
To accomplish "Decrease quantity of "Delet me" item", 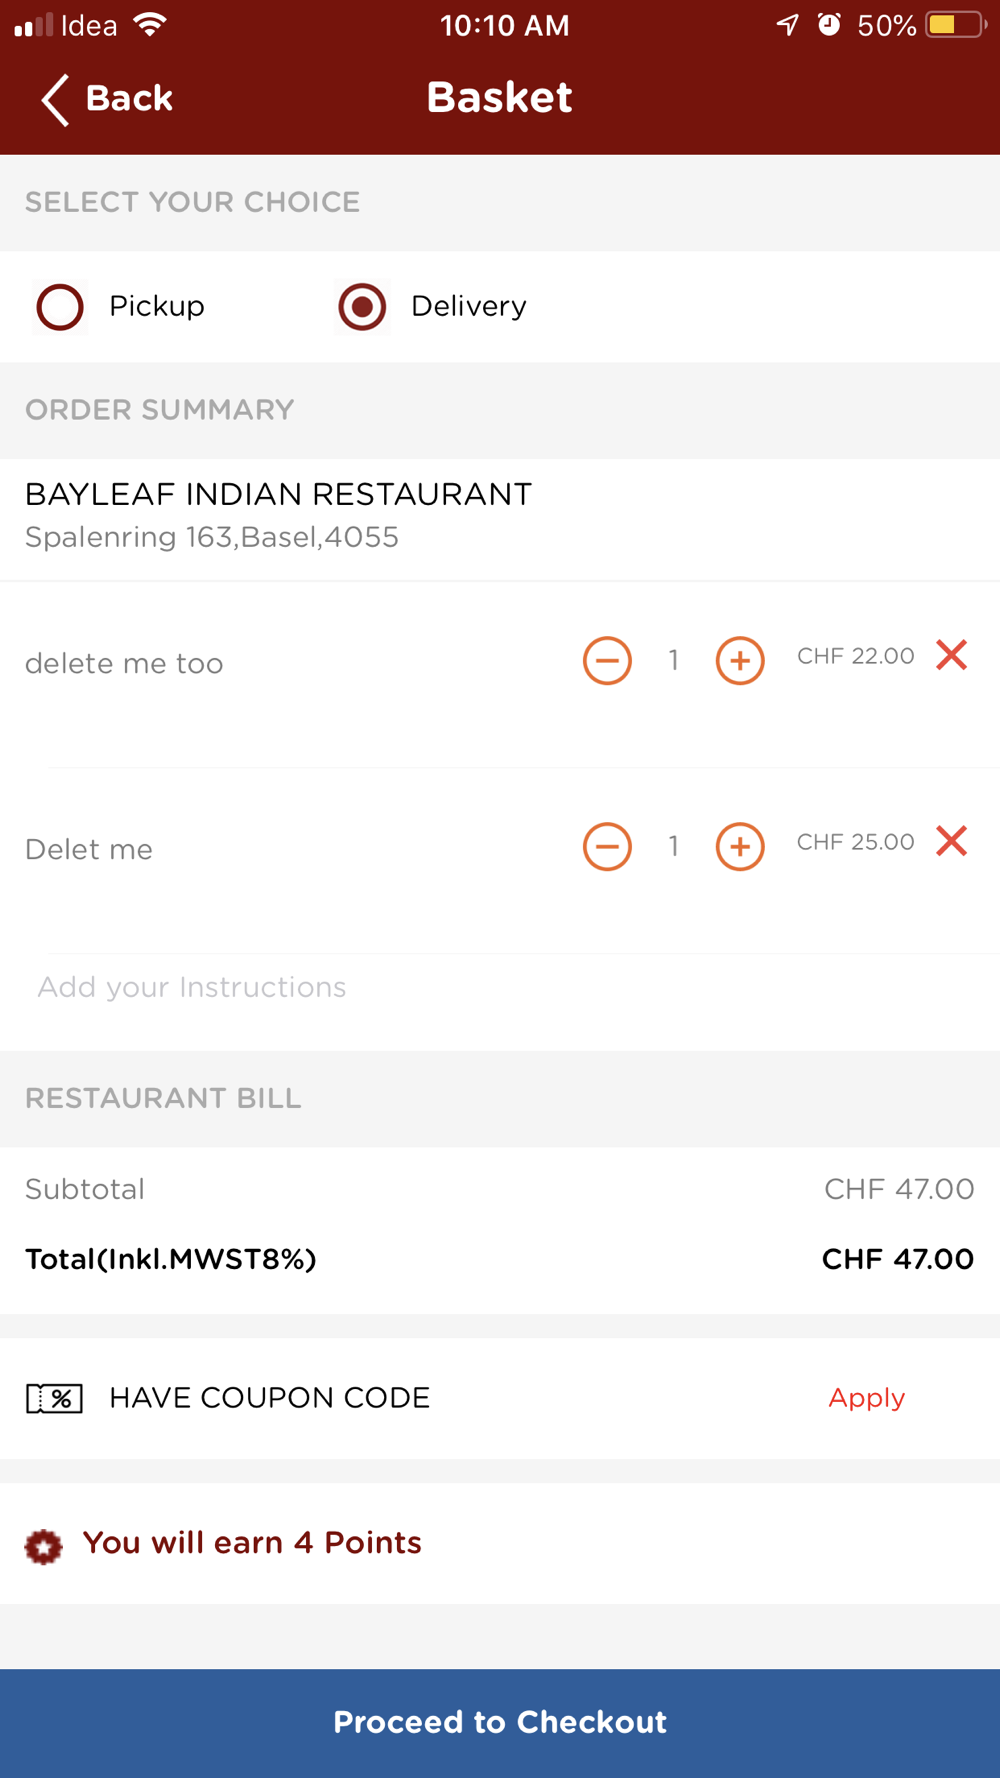I will click(x=607, y=846).
